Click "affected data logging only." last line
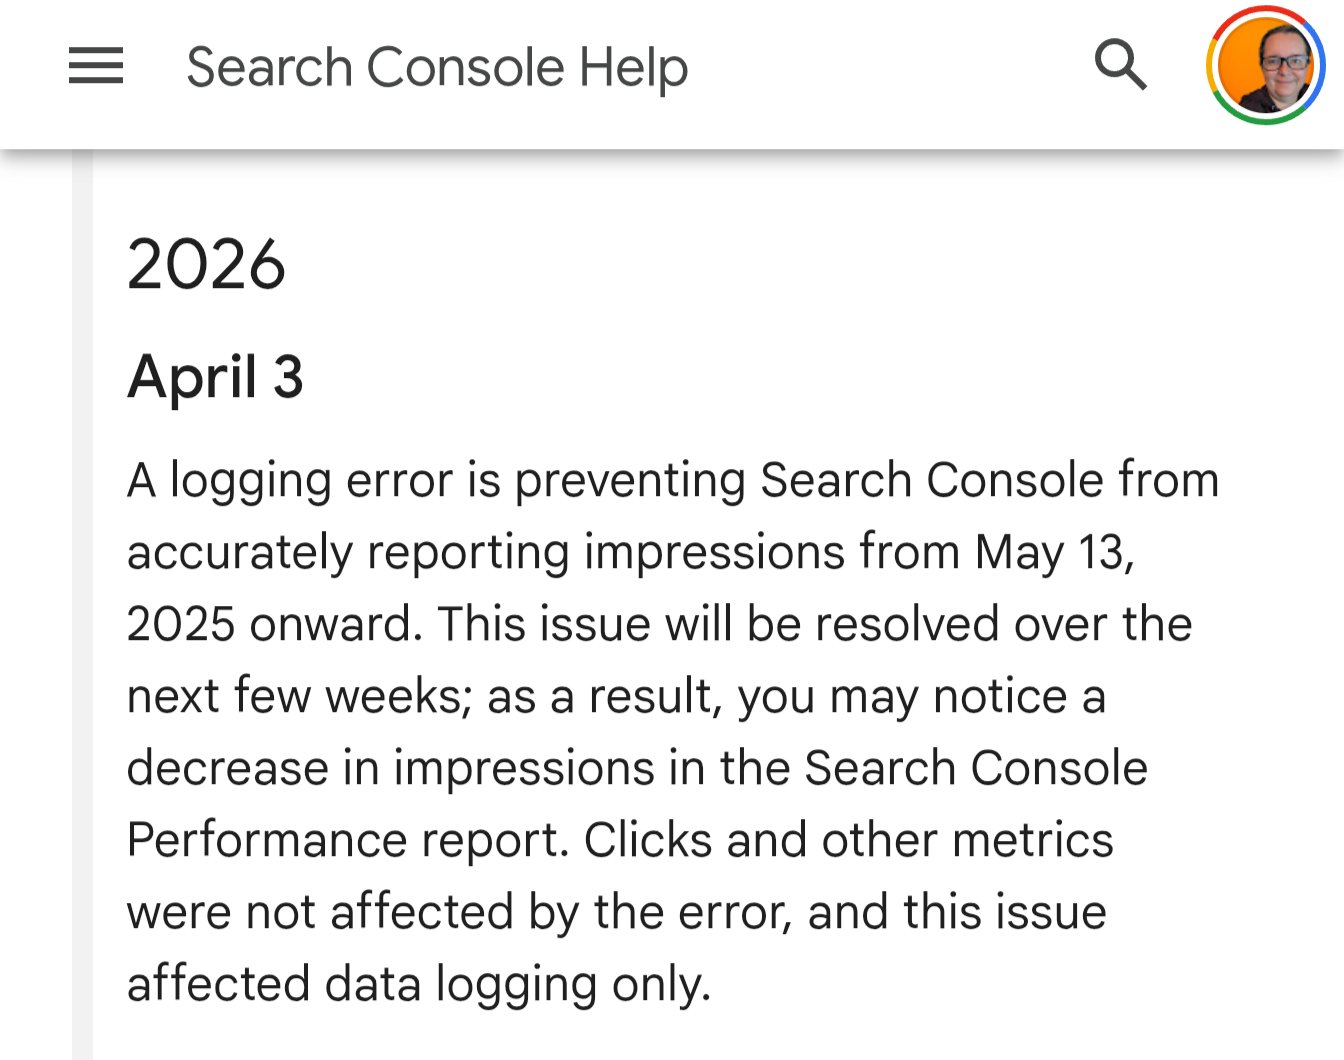Image resolution: width=1344 pixels, height=1060 pixels. pyautogui.click(x=418, y=985)
